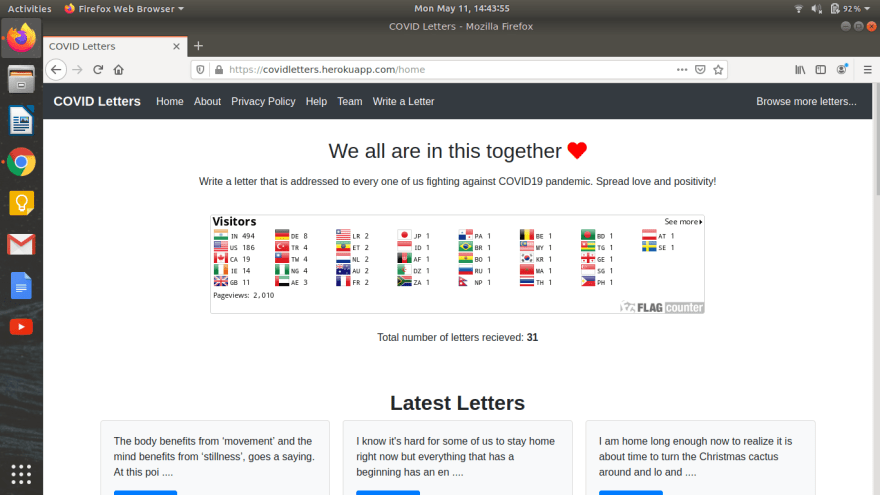This screenshot has width=880, height=495.
Task: Open letter card about body and movement
Action: [x=215, y=458]
